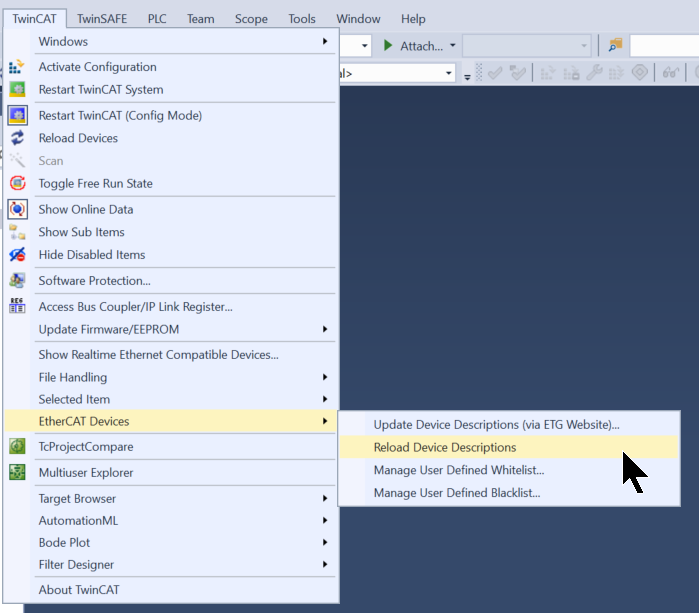Expand the AutomationML submenu
The height and width of the screenshot is (613, 699).
pos(325,520)
